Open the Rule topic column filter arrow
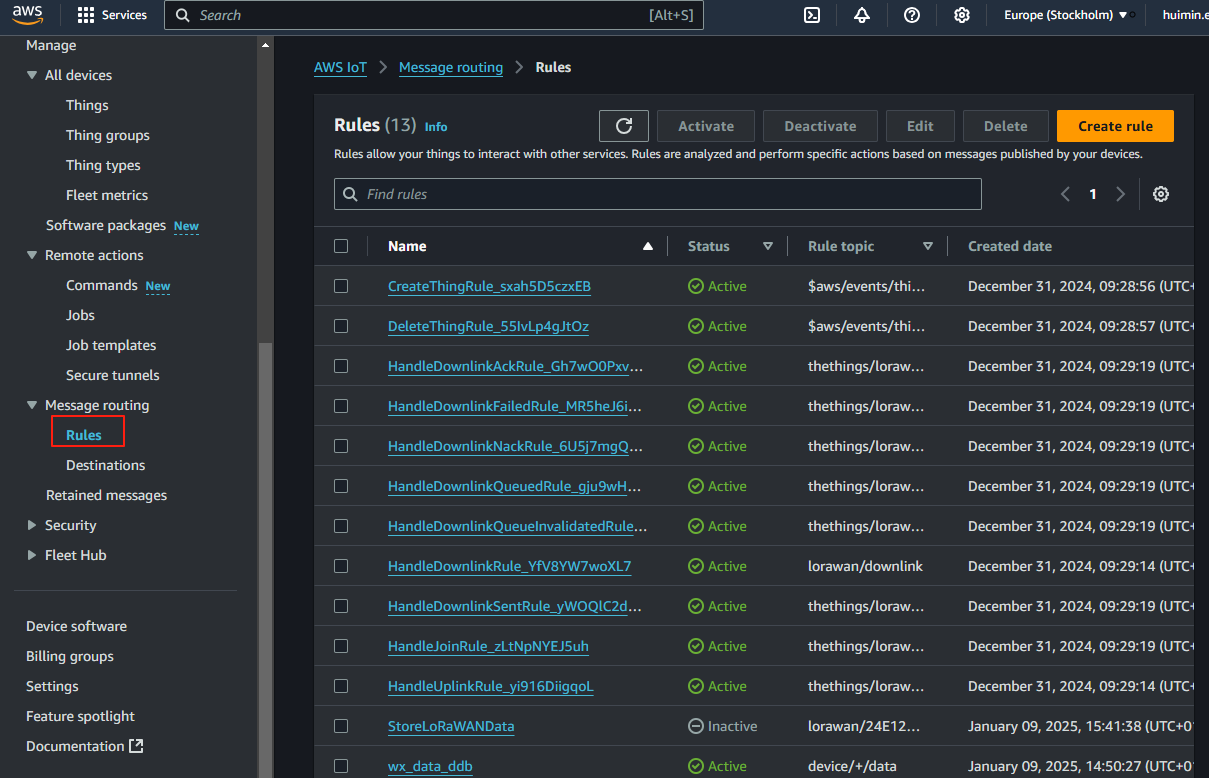The width and height of the screenshot is (1209, 778). [x=928, y=246]
